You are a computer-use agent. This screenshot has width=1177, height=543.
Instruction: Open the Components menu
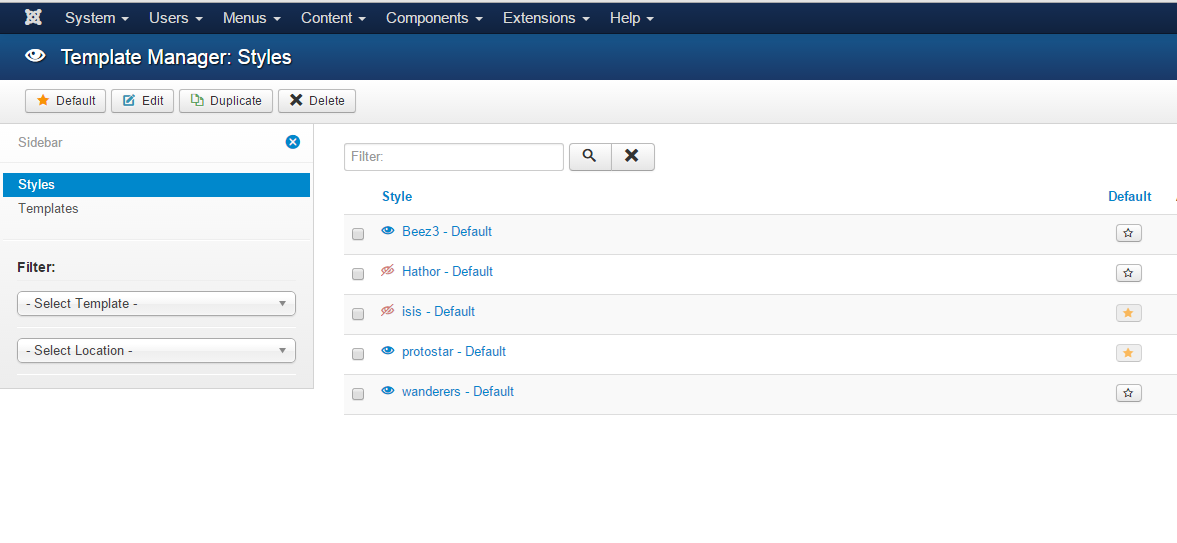(434, 18)
